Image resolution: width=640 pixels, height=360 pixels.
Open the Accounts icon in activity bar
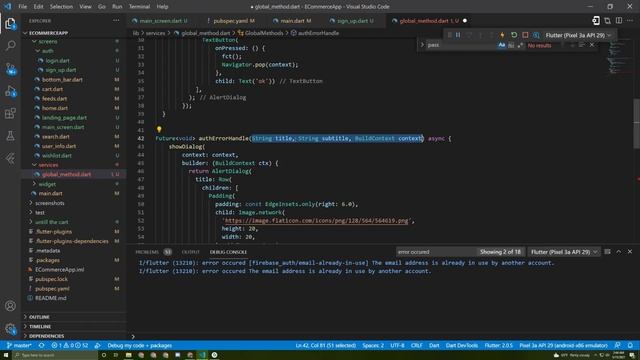[10, 306]
